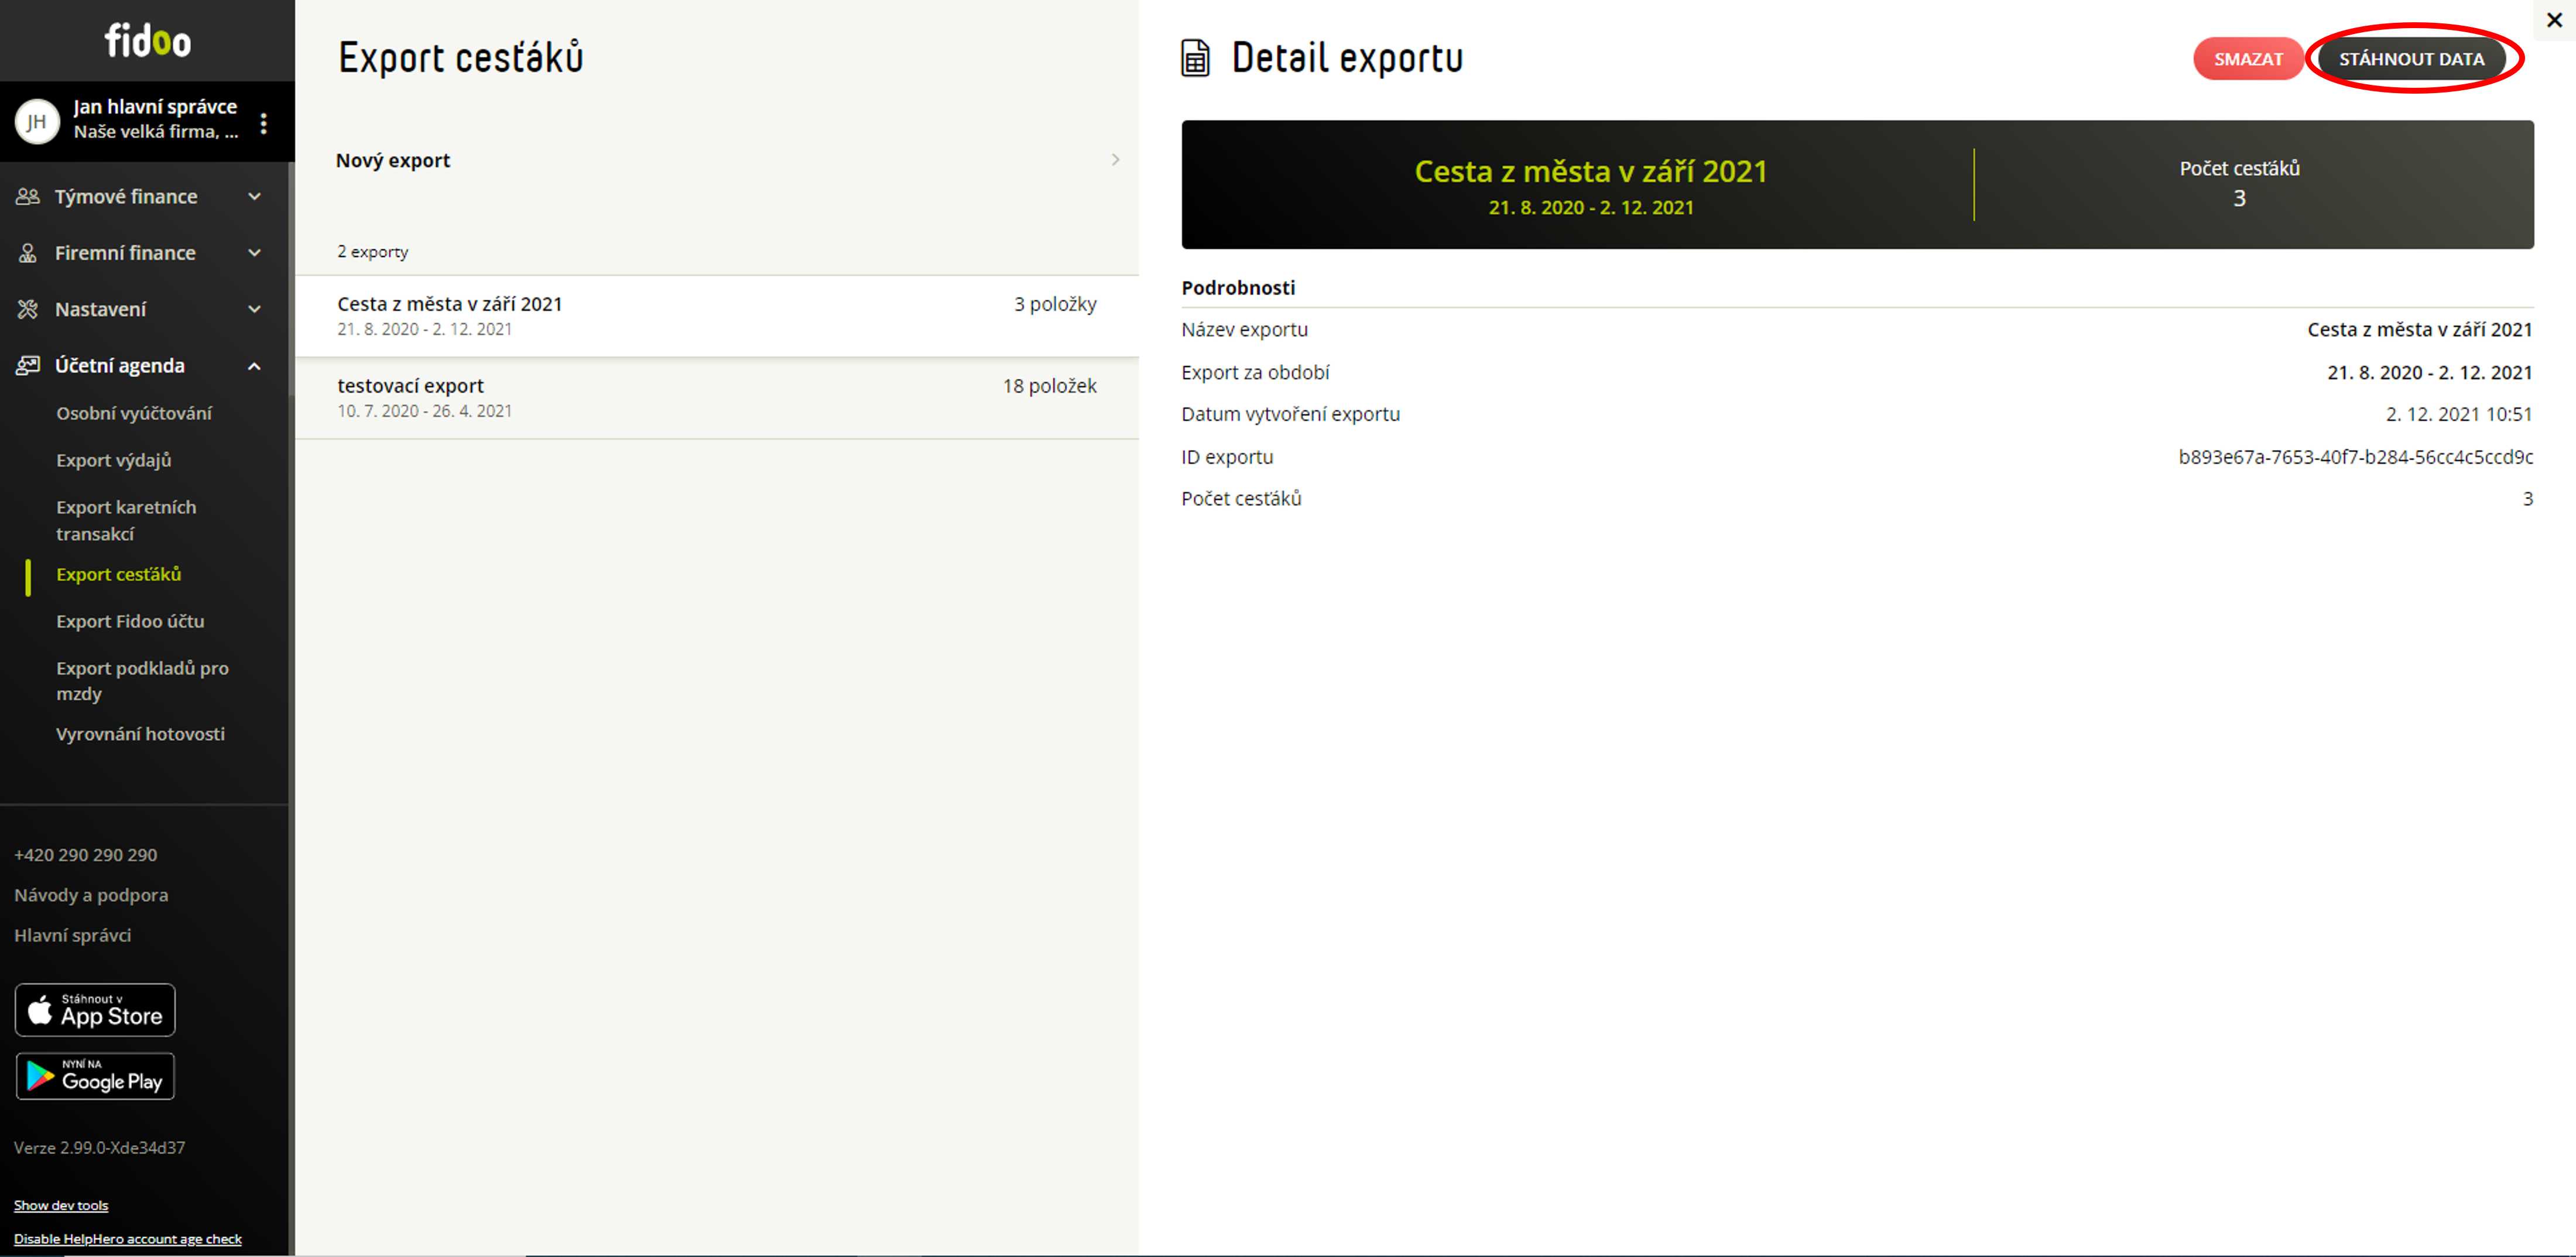Click Datum vytvoření exportu value 2. 12. 2021 10:51

click(x=2459, y=414)
